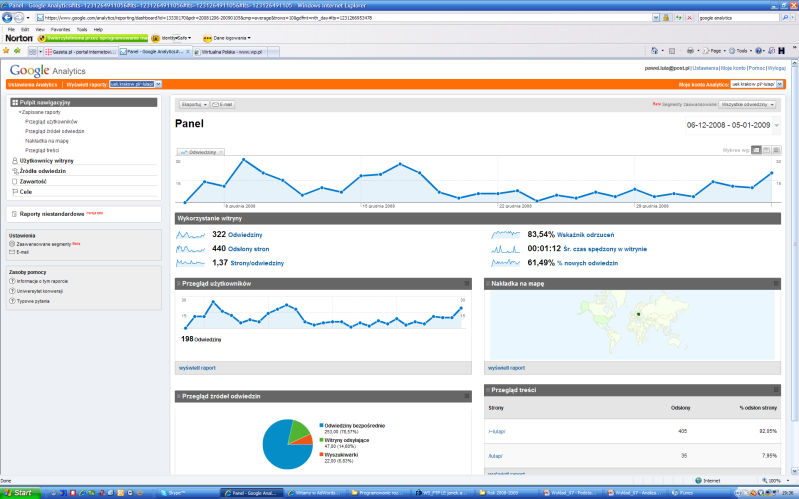Screen dimensions: 799x499
Task: Click the Favorites Center star icon
Action: 6,51
